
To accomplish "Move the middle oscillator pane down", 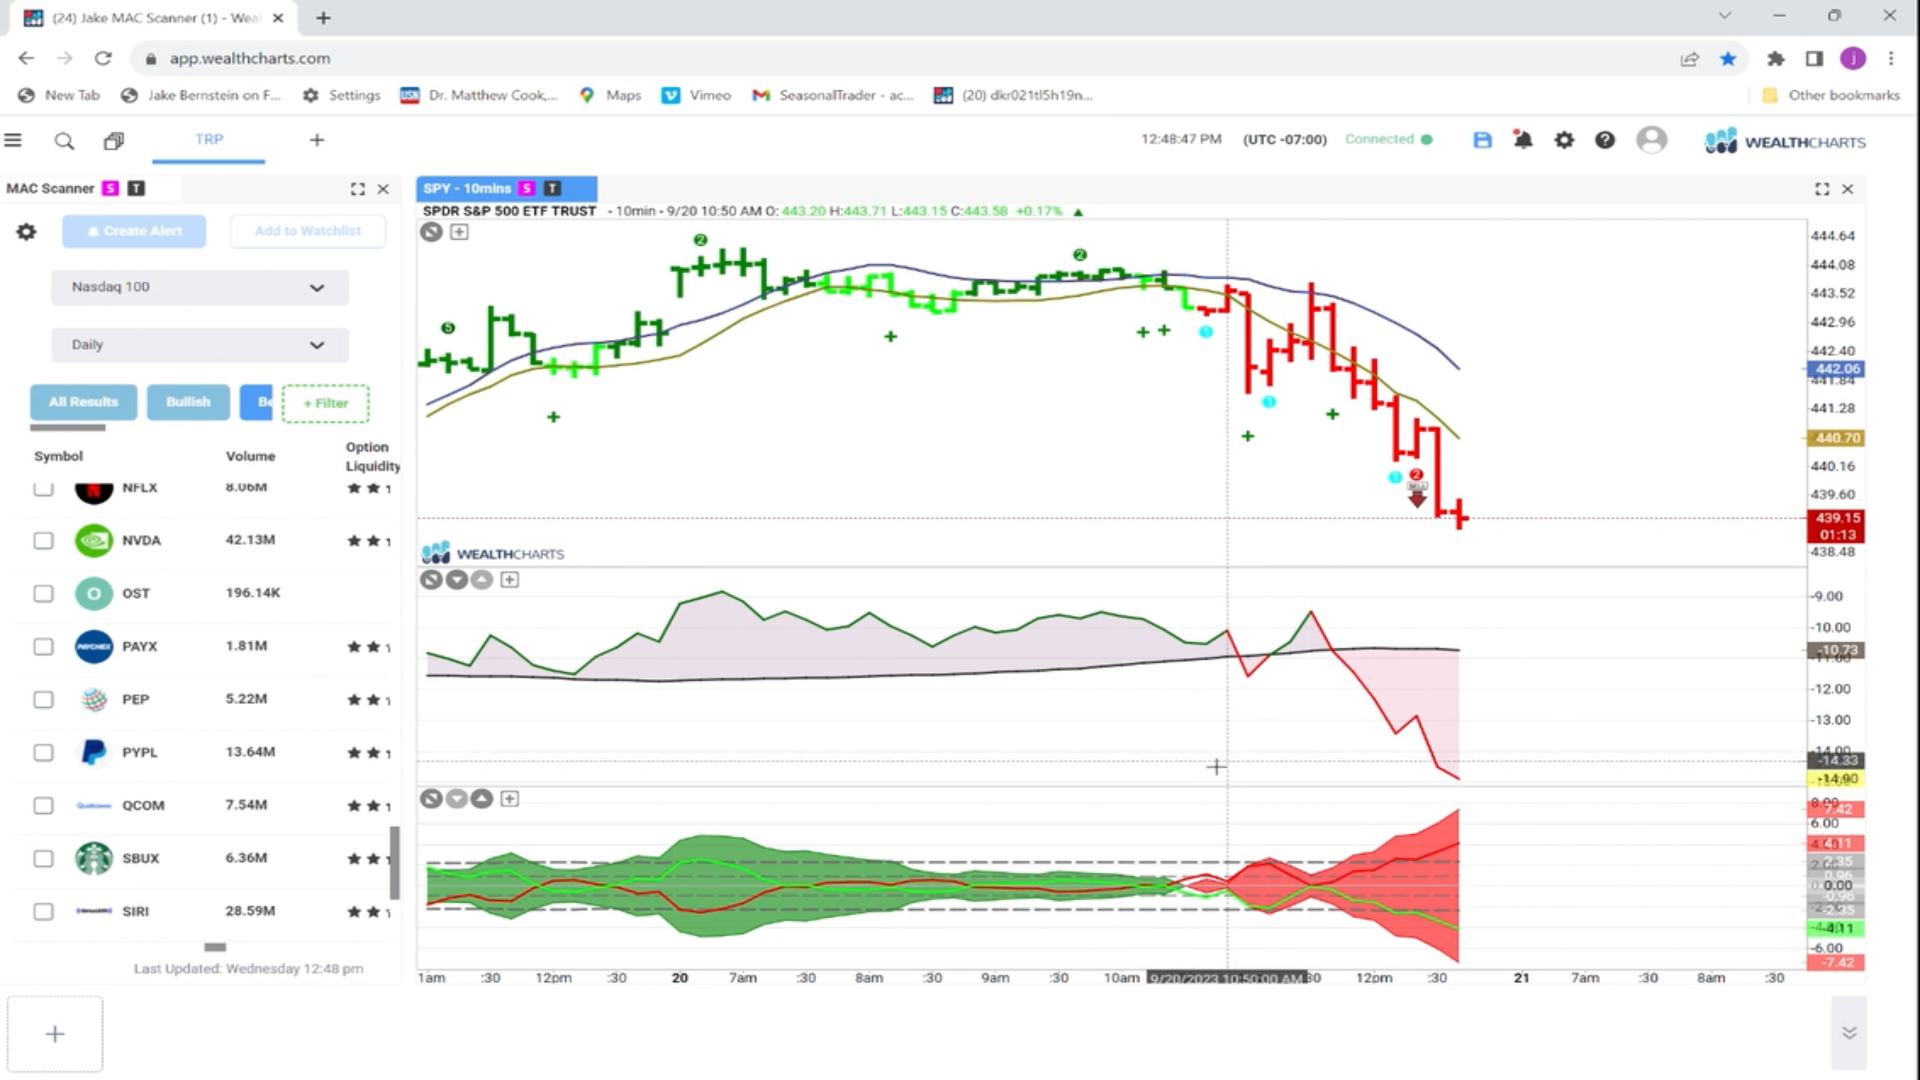I will pyautogui.click(x=457, y=580).
